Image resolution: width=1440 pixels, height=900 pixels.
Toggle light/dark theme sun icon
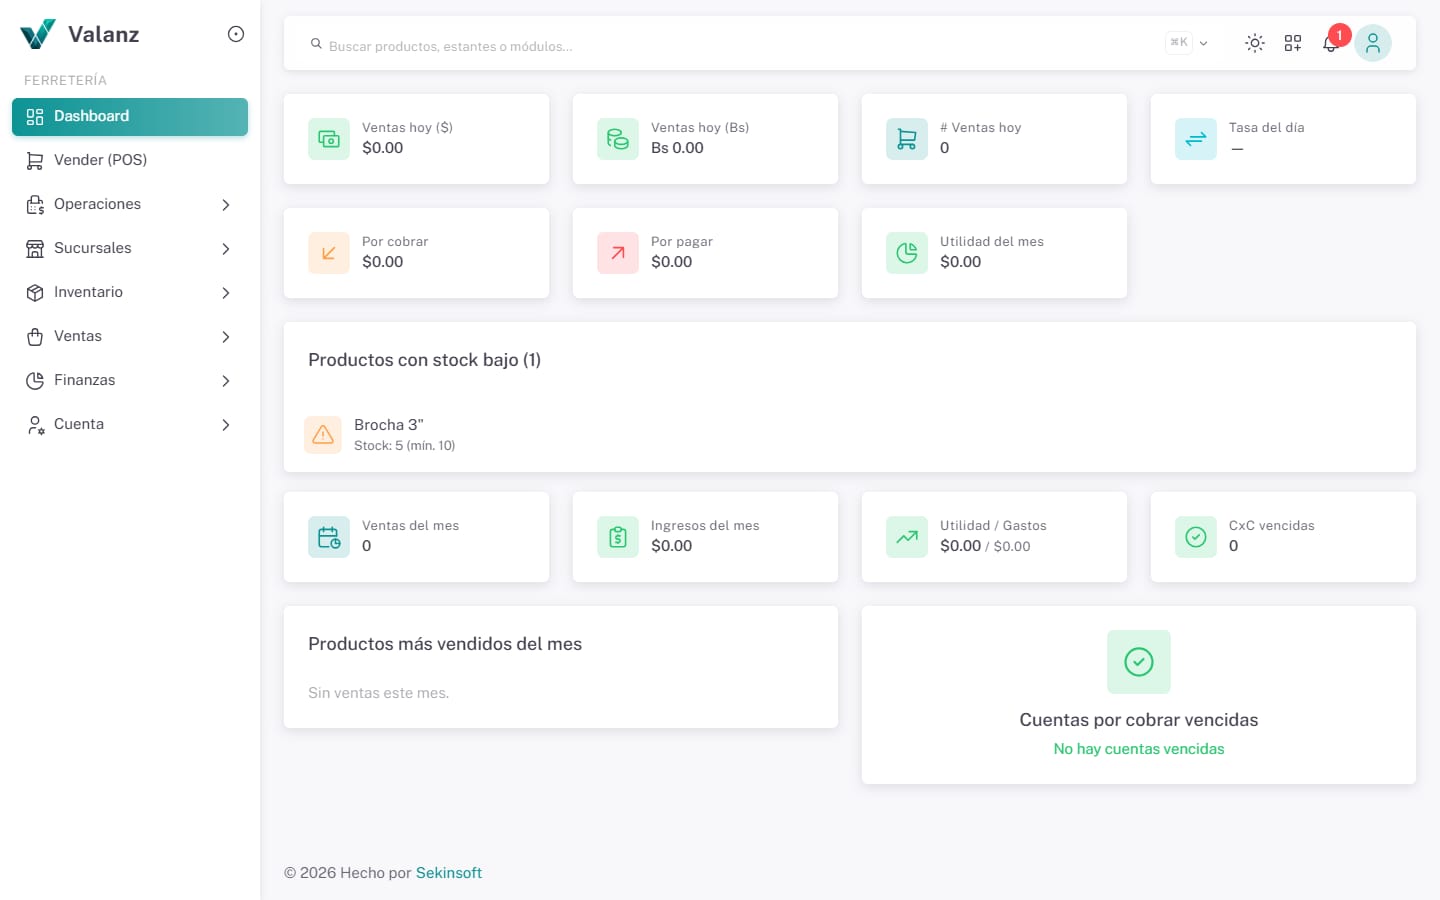coord(1255,43)
